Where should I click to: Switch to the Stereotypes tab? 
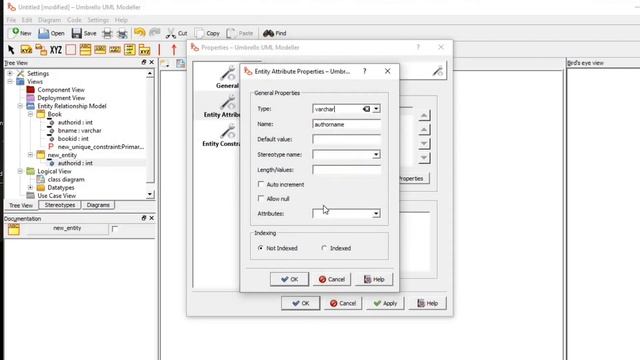pyautogui.click(x=60, y=205)
